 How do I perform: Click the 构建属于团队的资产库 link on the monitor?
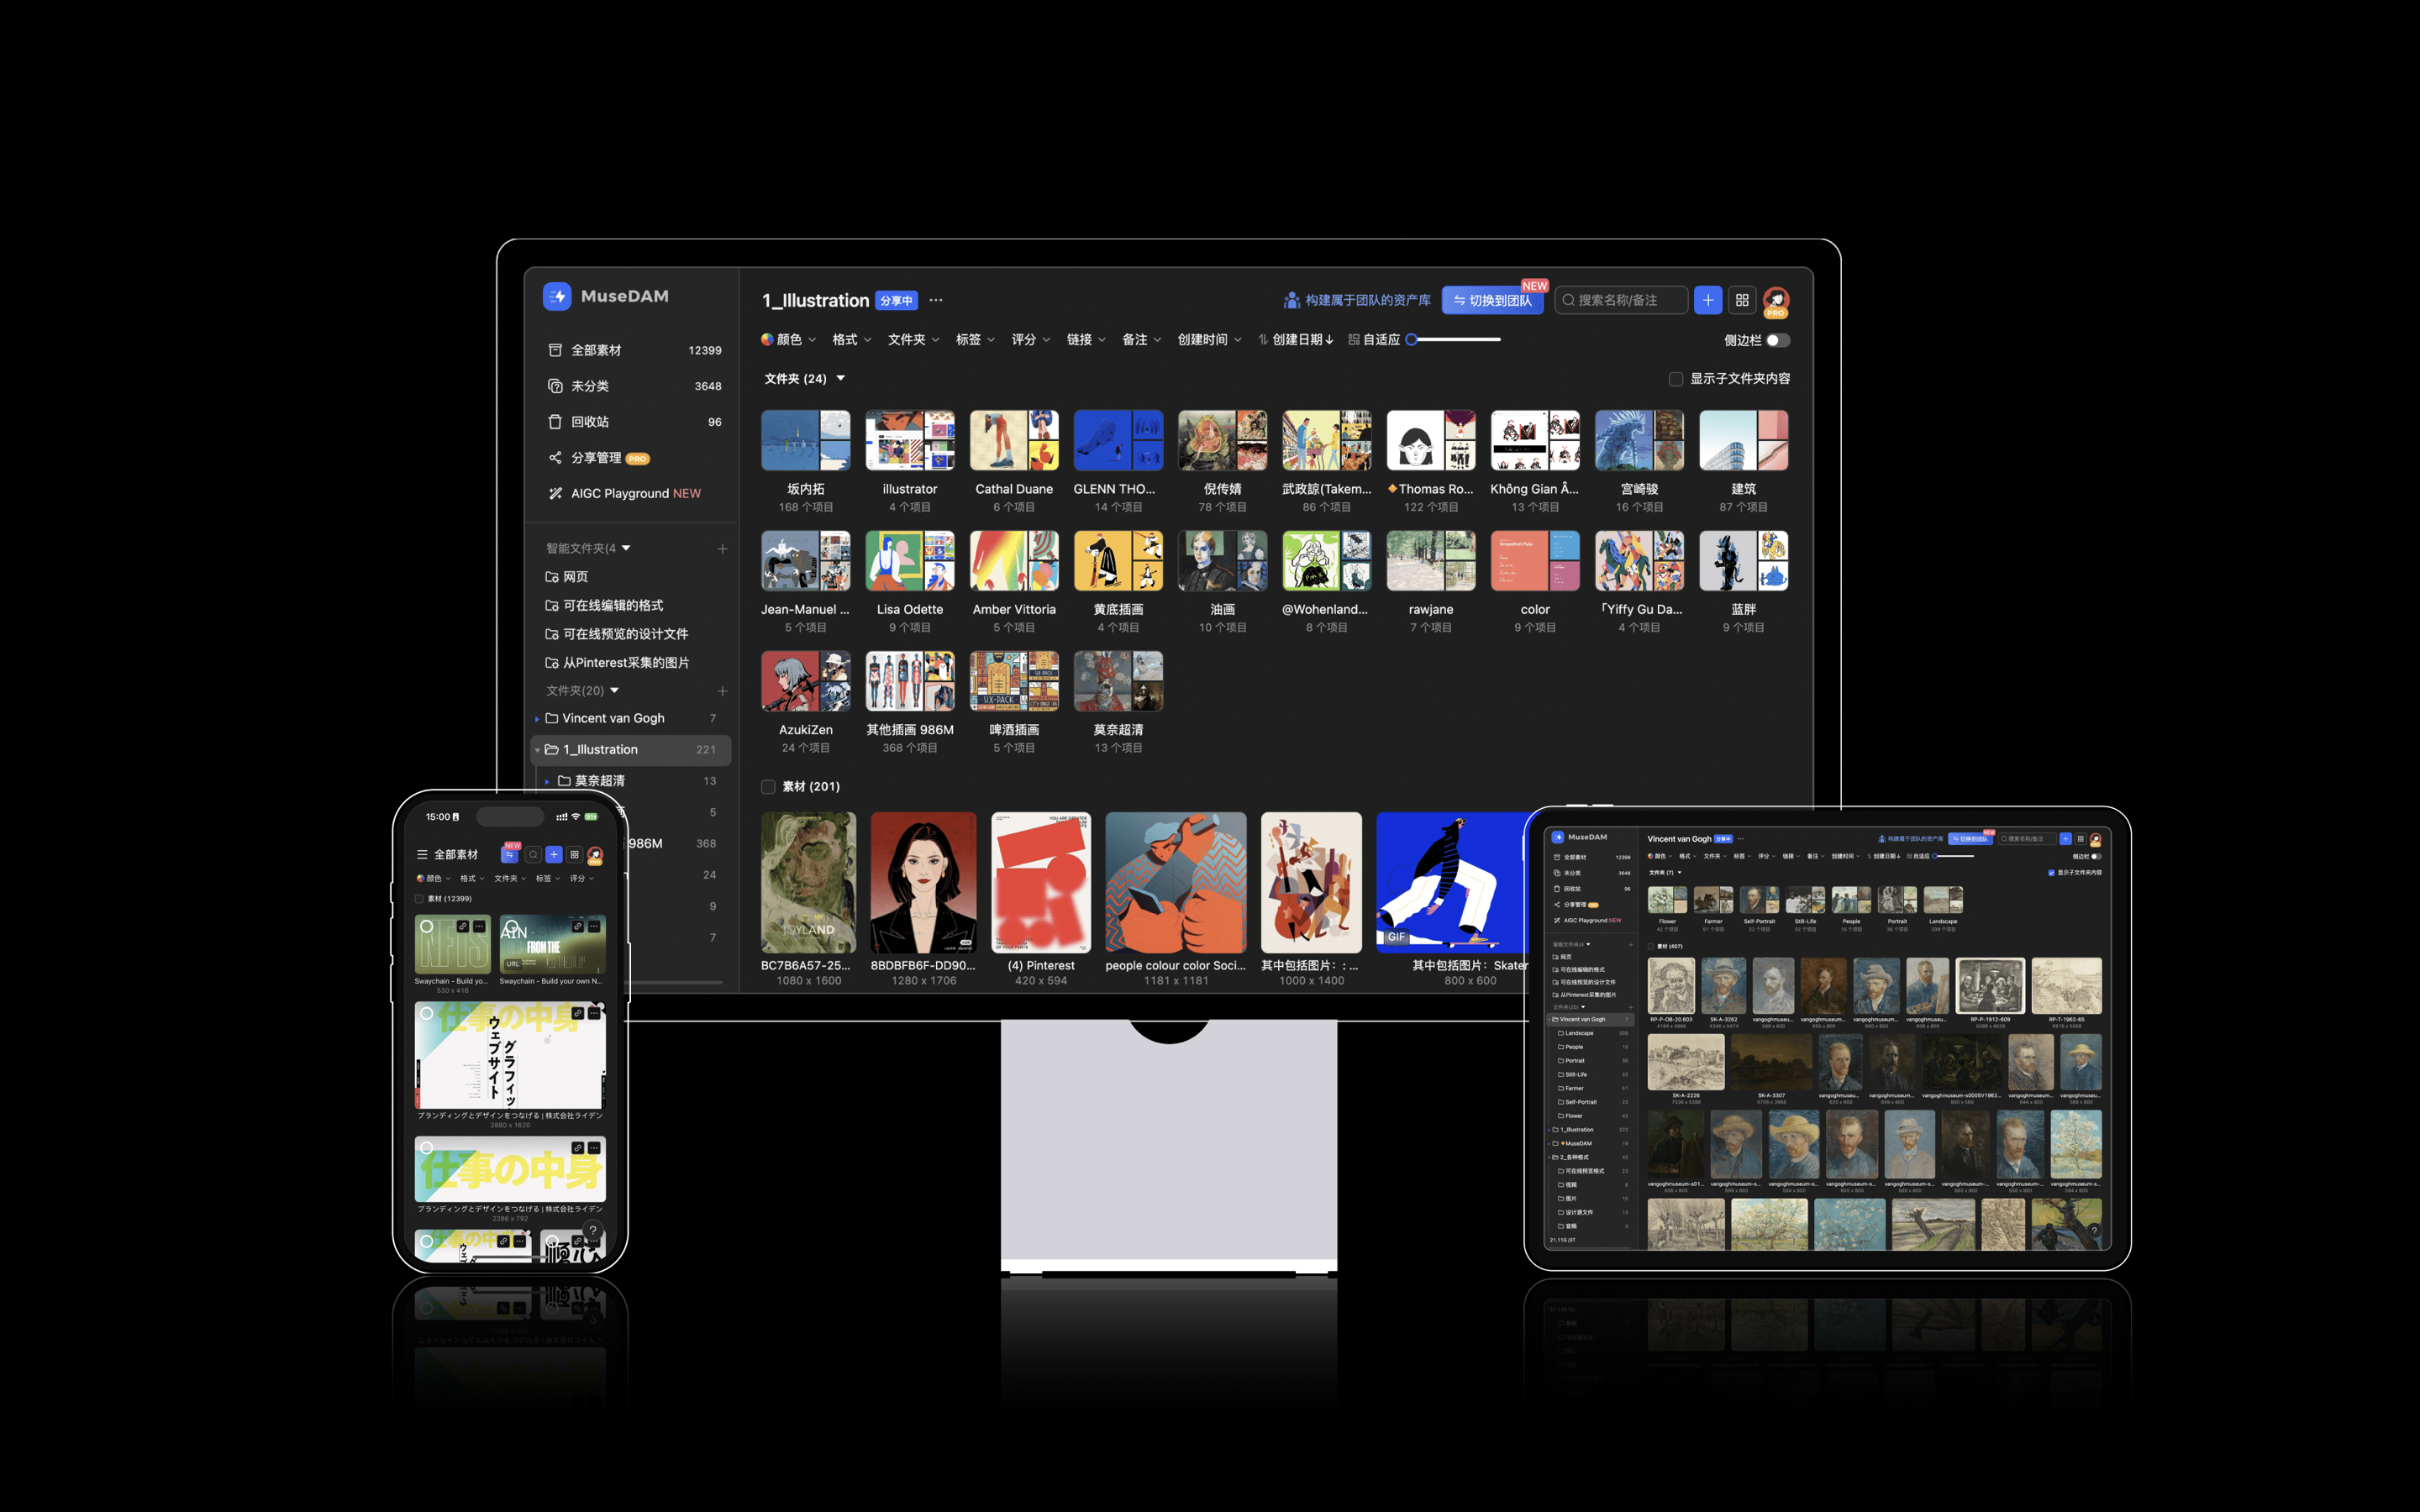pyautogui.click(x=1357, y=300)
